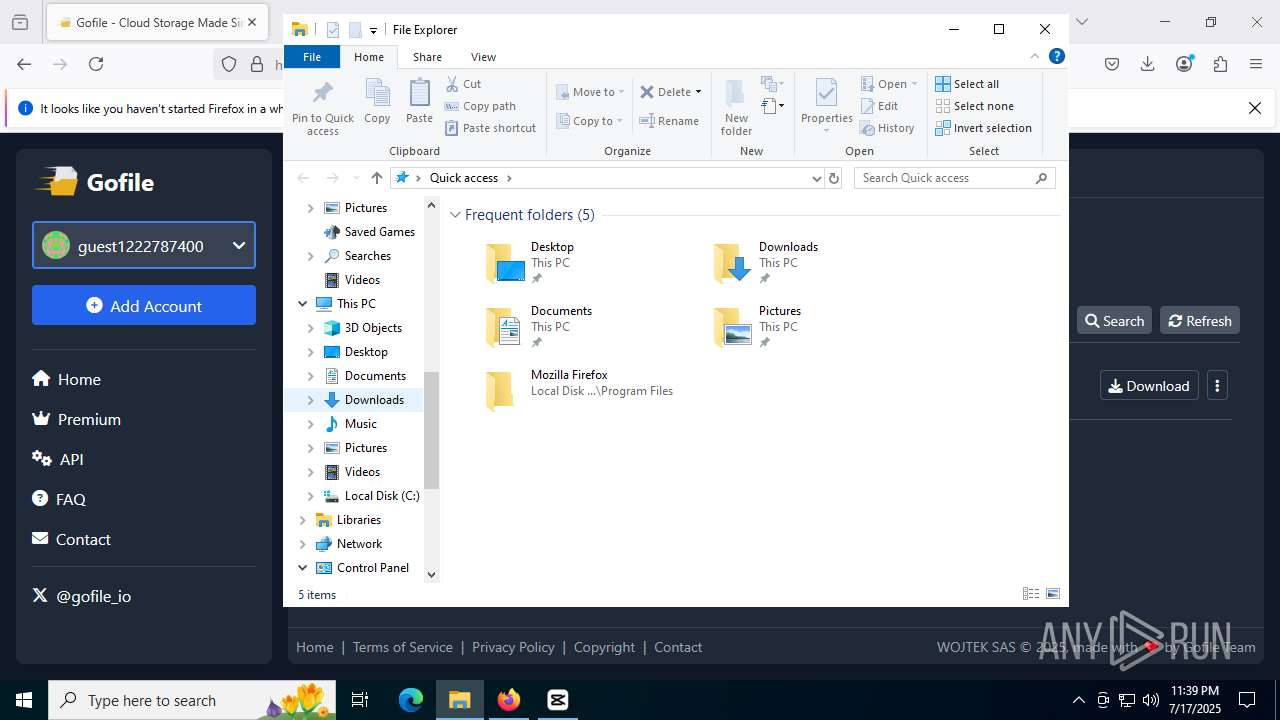The width and height of the screenshot is (1280, 720).
Task: Click the address bar refresh icon
Action: click(834, 178)
